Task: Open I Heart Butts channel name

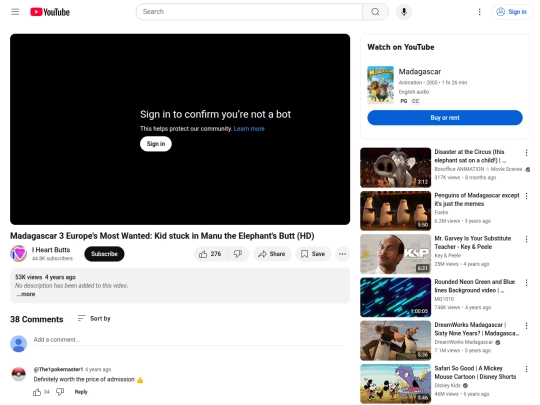Action: pos(51,250)
